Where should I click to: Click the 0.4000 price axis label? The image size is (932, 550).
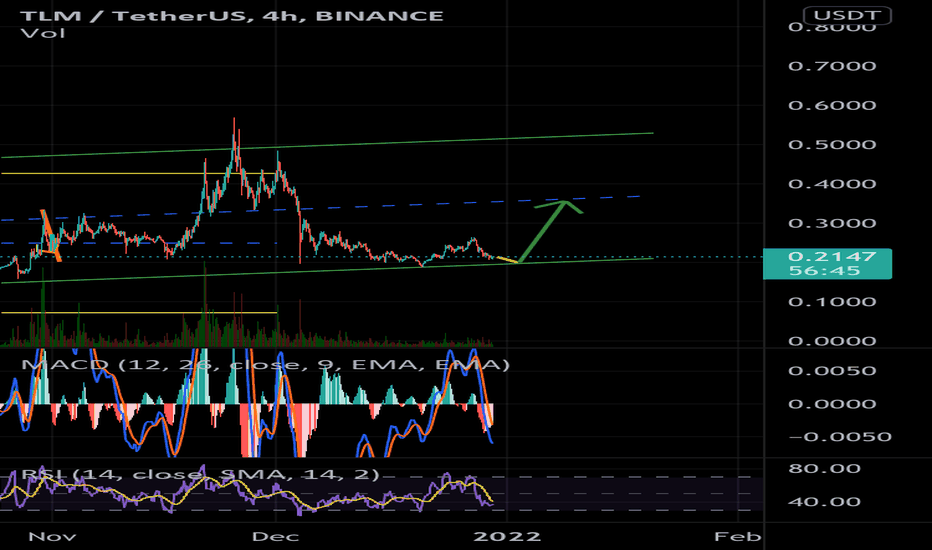[x=832, y=184]
